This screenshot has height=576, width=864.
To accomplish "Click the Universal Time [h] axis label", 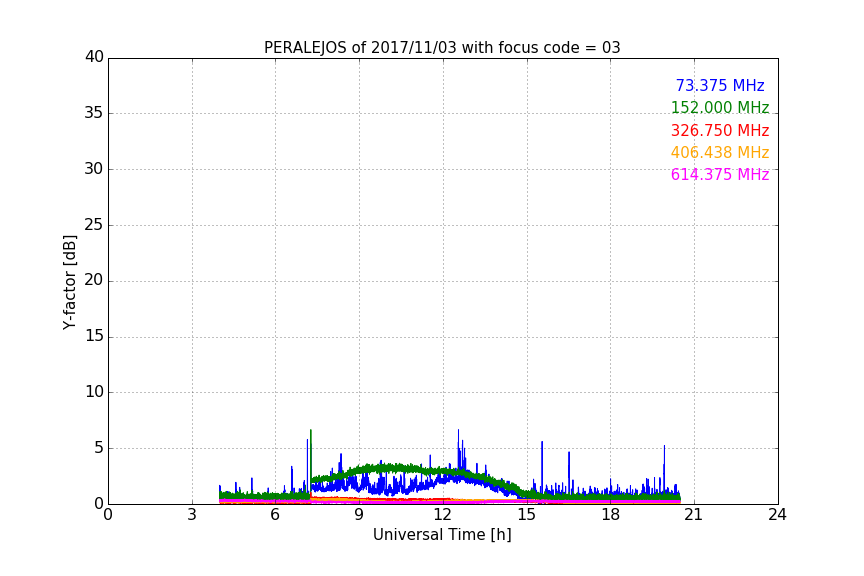I will click(442, 535).
